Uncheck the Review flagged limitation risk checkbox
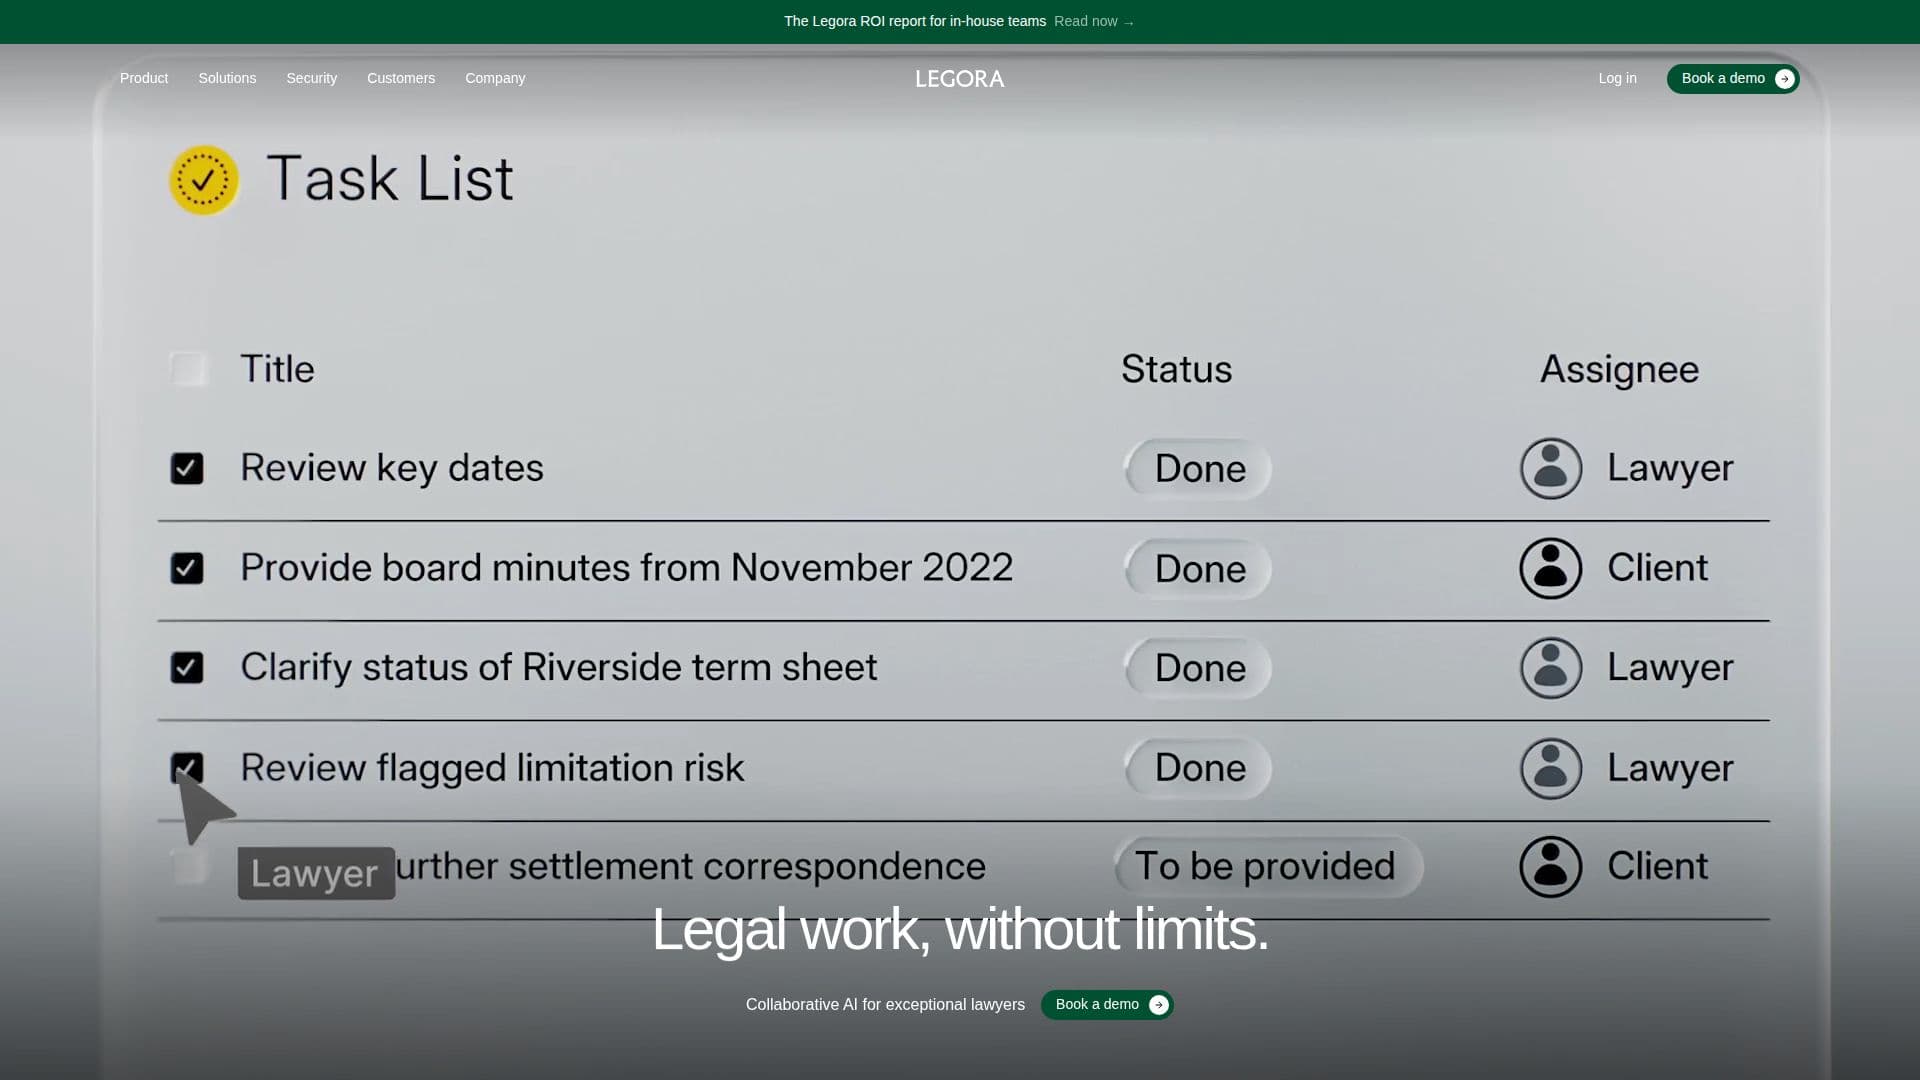 [187, 767]
